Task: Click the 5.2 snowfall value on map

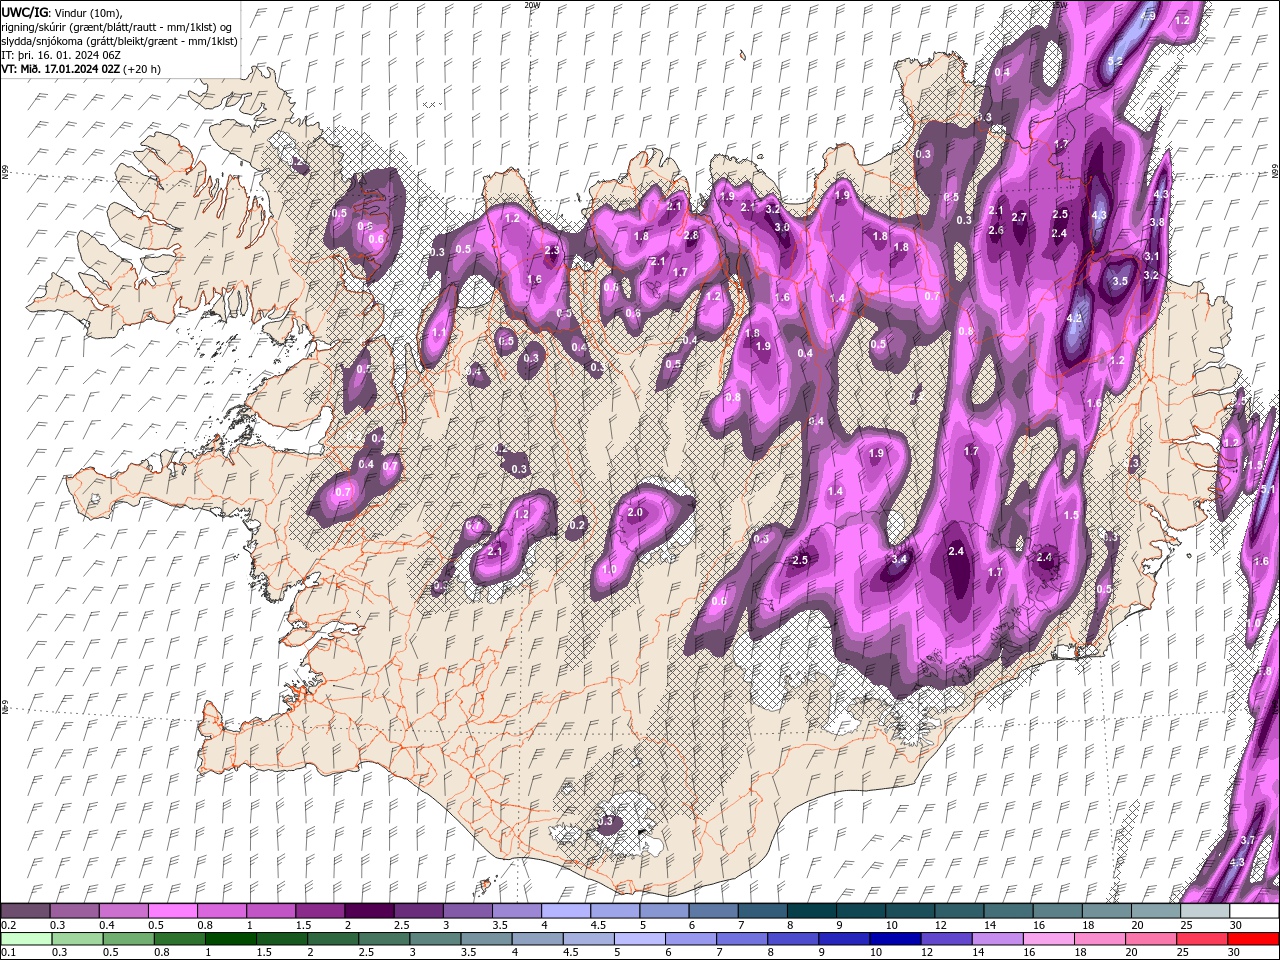Action: [1116, 62]
